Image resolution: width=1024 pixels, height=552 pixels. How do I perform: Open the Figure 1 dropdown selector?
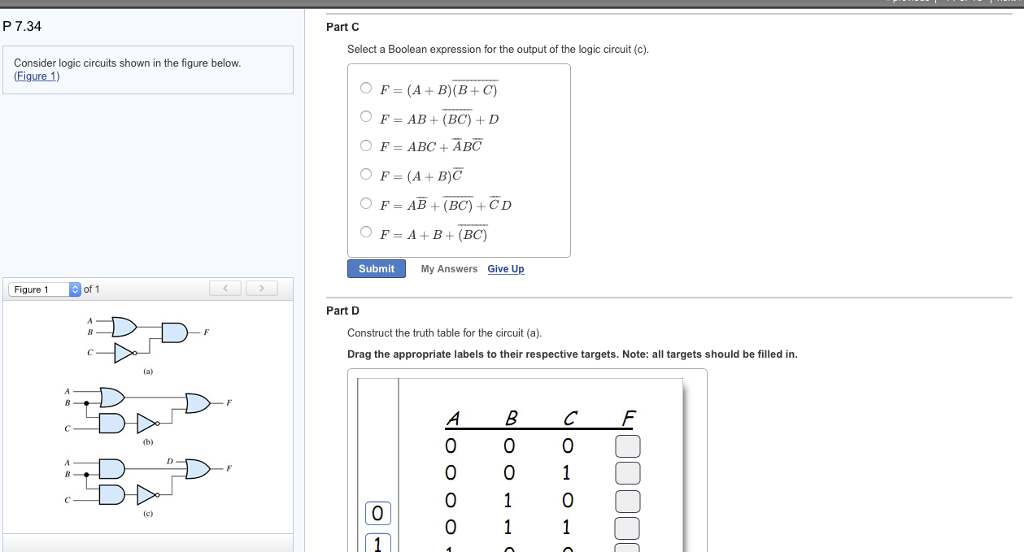point(44,289)
